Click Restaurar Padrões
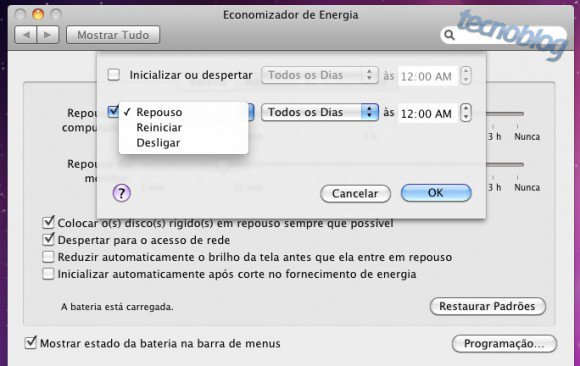The image size is (580, 366). [488, 306]
